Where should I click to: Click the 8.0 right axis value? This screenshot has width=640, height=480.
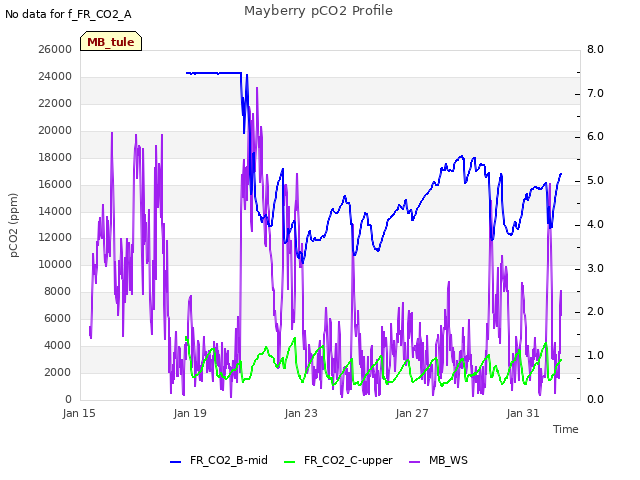pyautogui.click(x=596, y=49)
